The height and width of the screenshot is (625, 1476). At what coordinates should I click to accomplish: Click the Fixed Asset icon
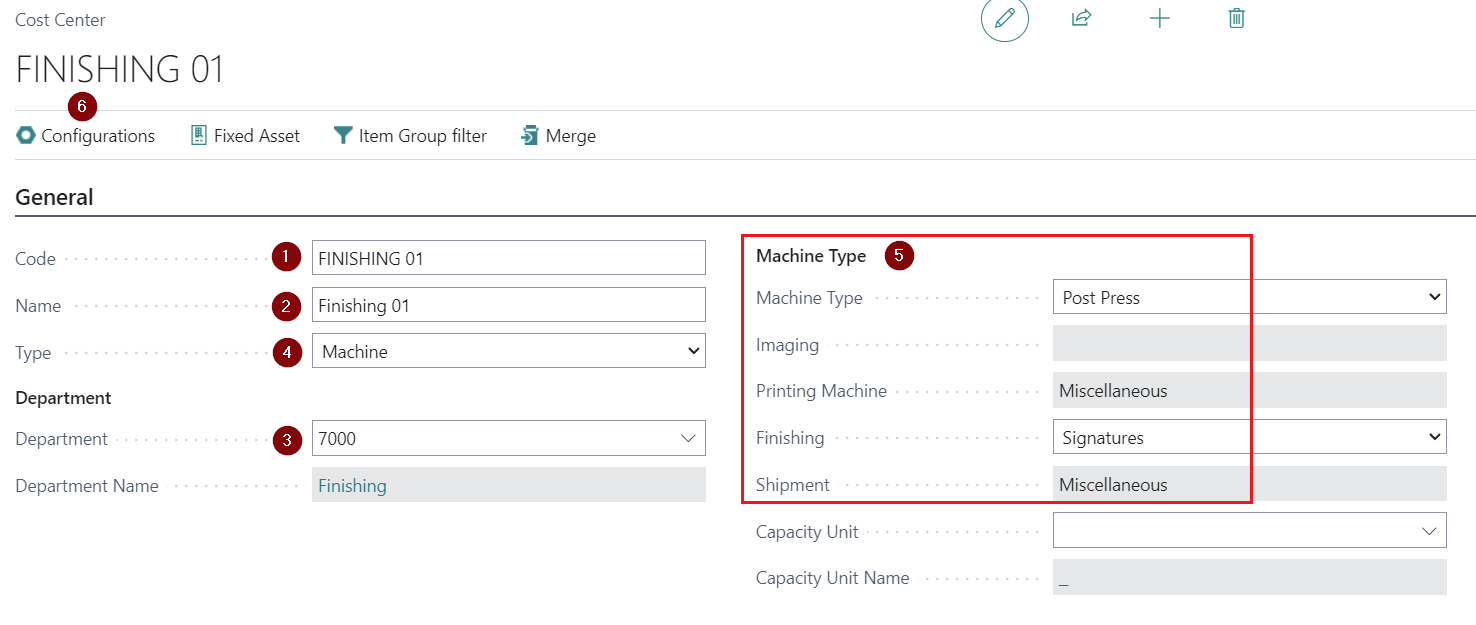click(199, 135)
